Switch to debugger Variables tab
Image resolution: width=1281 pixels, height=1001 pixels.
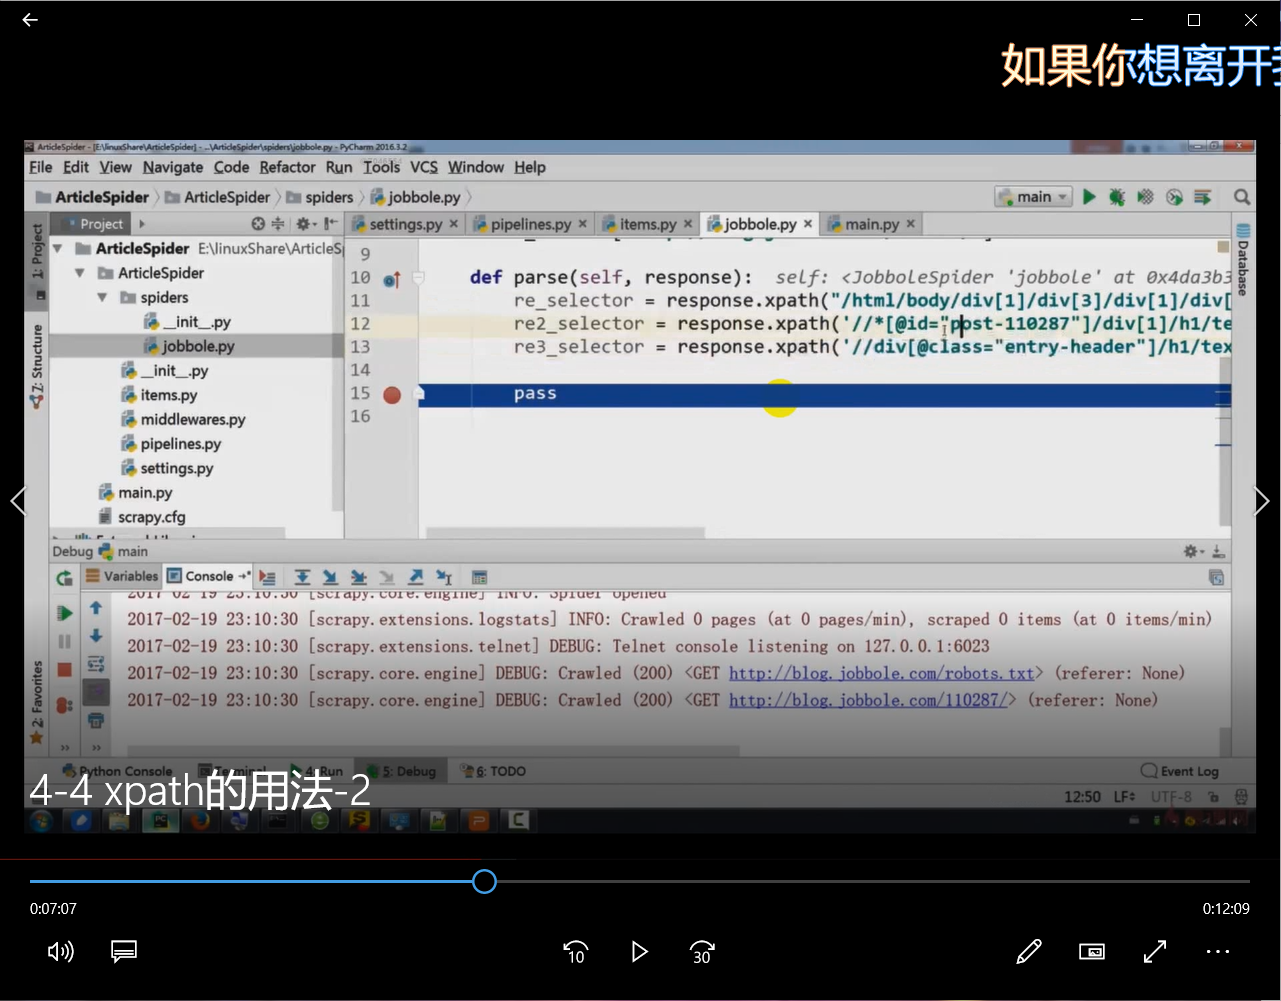[122, 576]
